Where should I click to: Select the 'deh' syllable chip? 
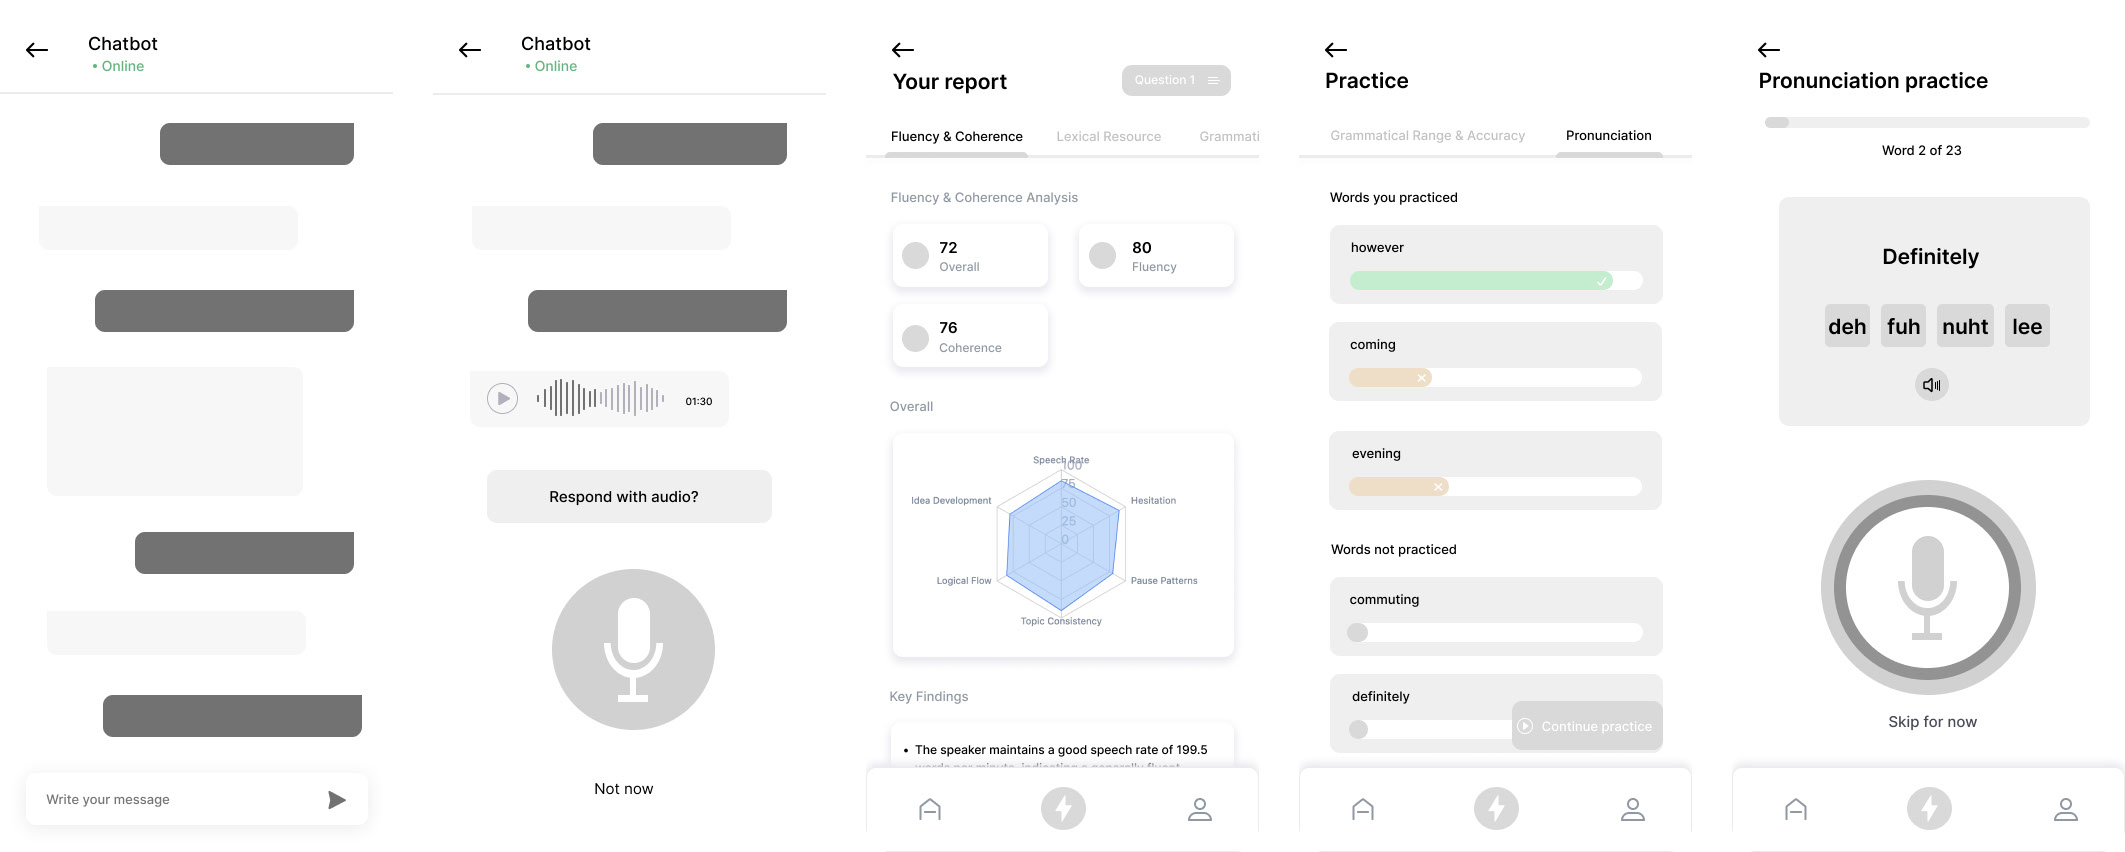click(1846, 326)
